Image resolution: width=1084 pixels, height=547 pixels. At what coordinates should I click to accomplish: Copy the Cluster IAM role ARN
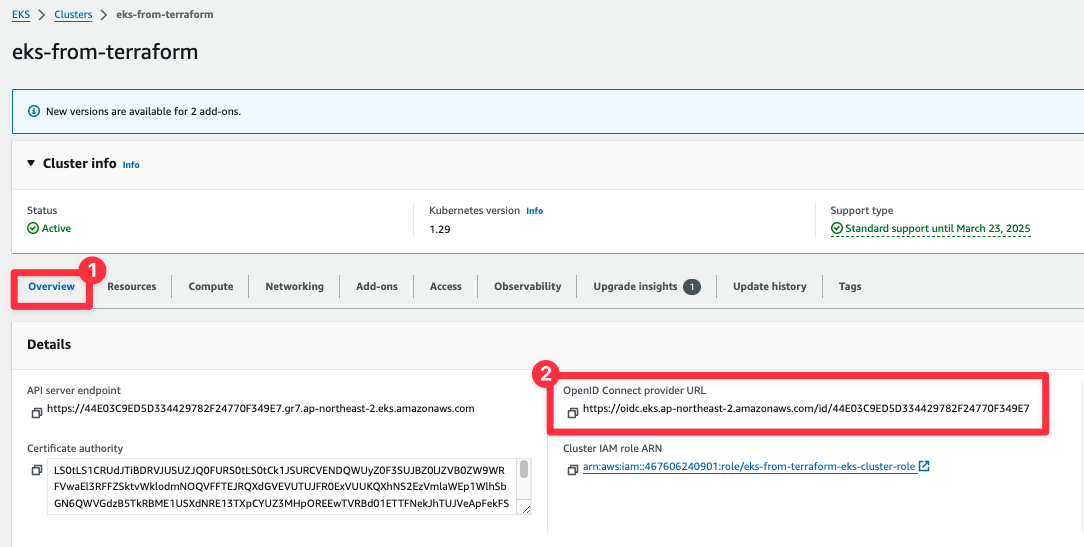click(x=572, y=470)
